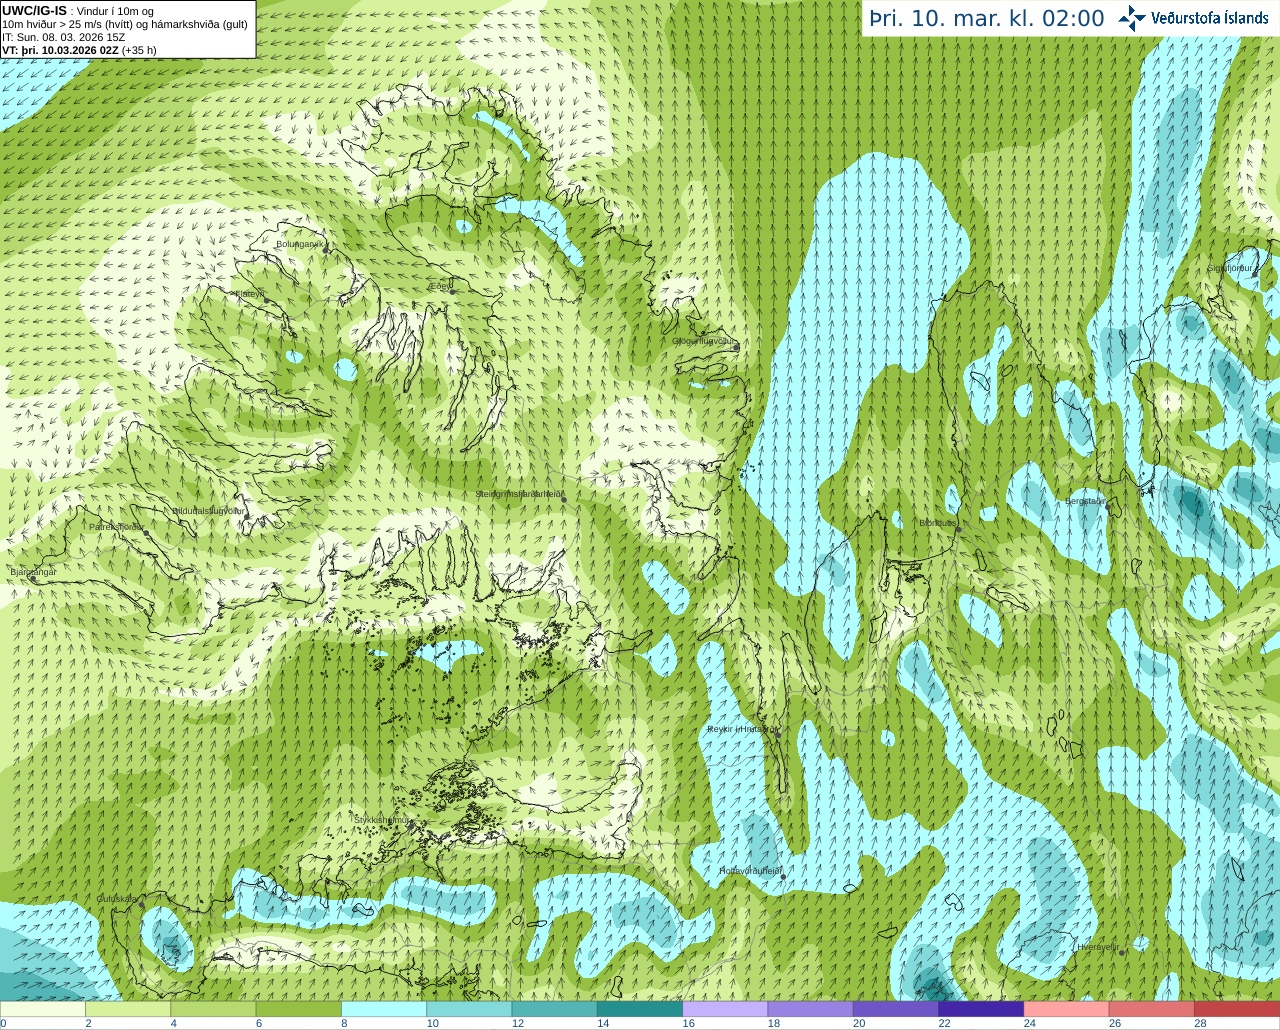Viewport: 1280px width, 1030px height.
Task: Click the Reykir í Hrútafirði station label
Action: [x=743, y=729]
